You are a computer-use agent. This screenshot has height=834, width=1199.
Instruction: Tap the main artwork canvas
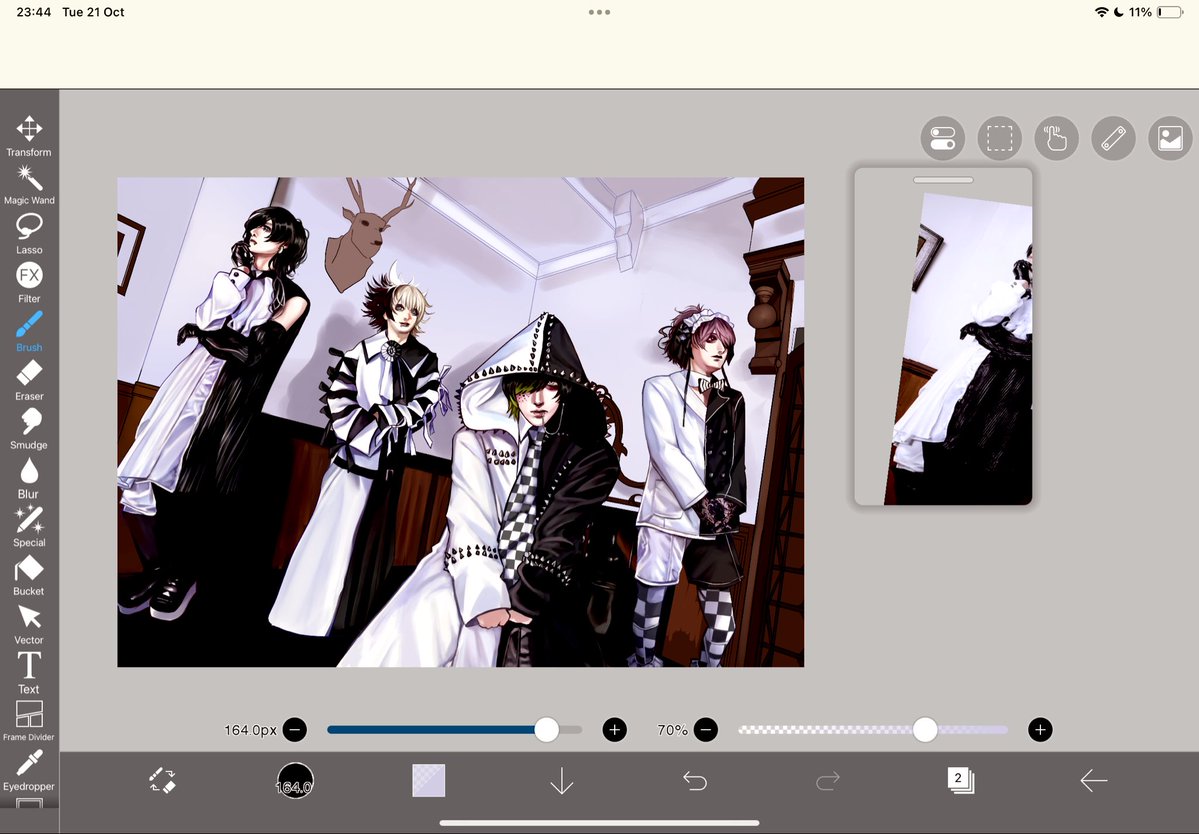pos(460,422)
